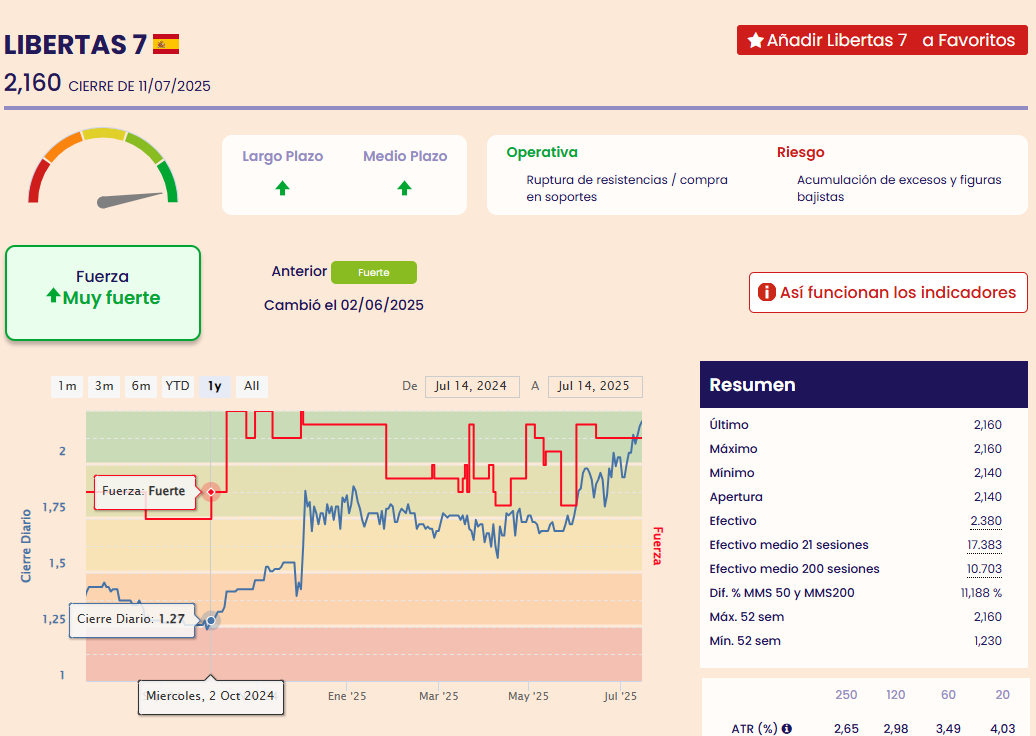The height and width of the screenshot is (736, 1036).
Task: Click the Resumen panel header
Action: [x=864, y=385]
